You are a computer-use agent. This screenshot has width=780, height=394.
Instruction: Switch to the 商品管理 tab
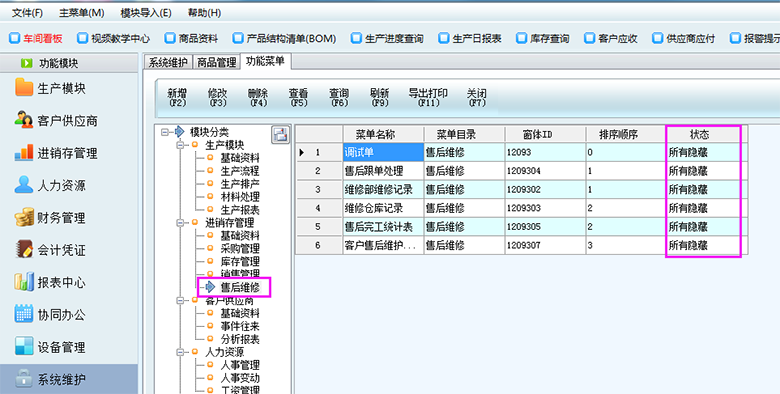pos(216,62)
